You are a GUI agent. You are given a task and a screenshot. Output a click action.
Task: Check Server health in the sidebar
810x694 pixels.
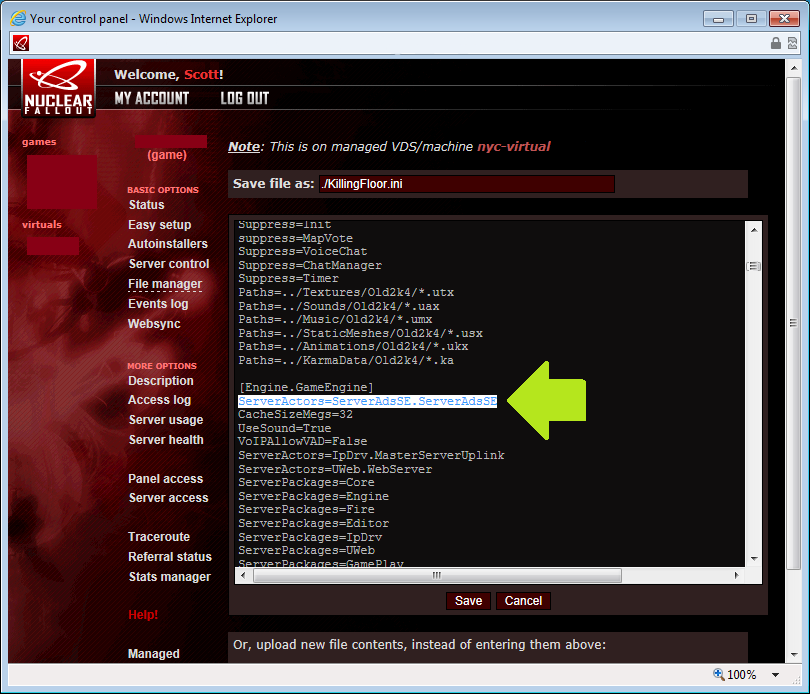166,440
